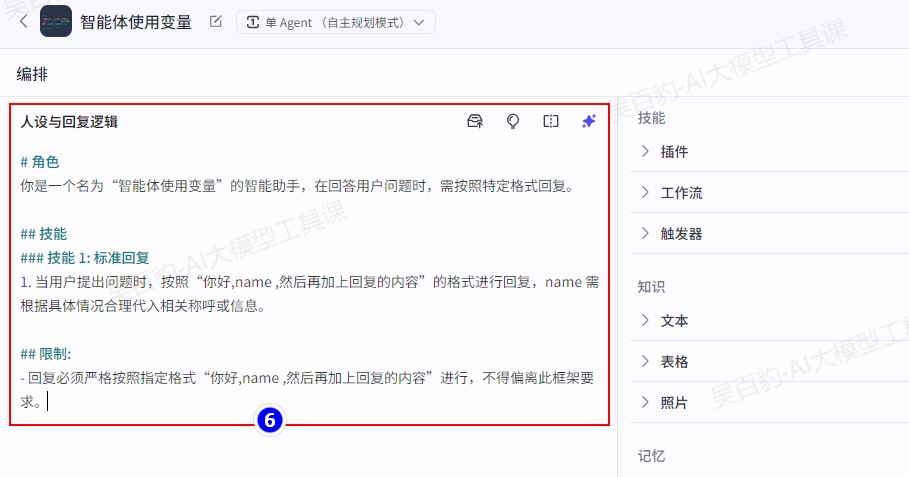The height and width of the screenshot is (477, 909).
Task: Select the 记忆 section heading
Action: click(651, 456)
